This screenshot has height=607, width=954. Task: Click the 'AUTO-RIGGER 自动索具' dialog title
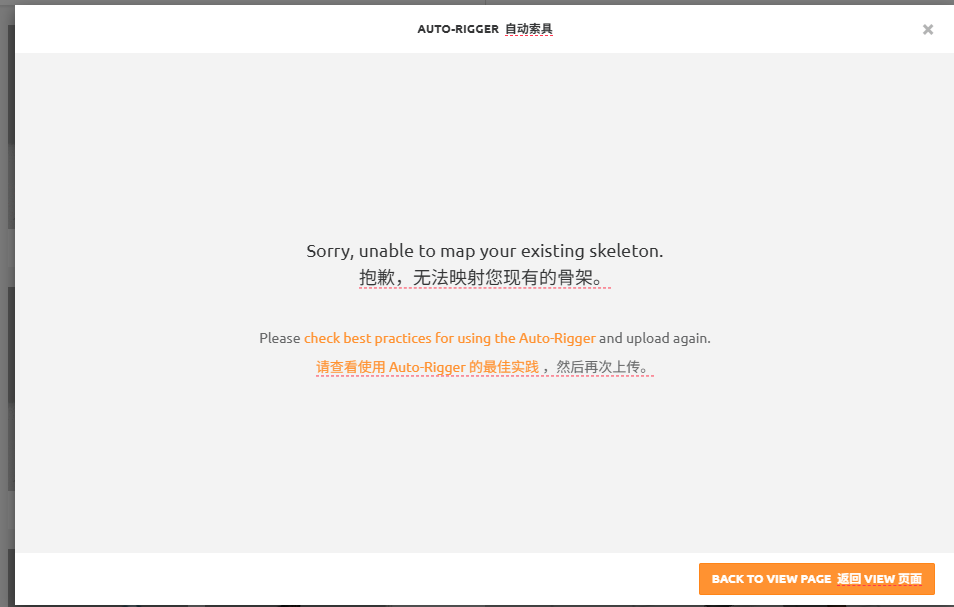point(485,29)
